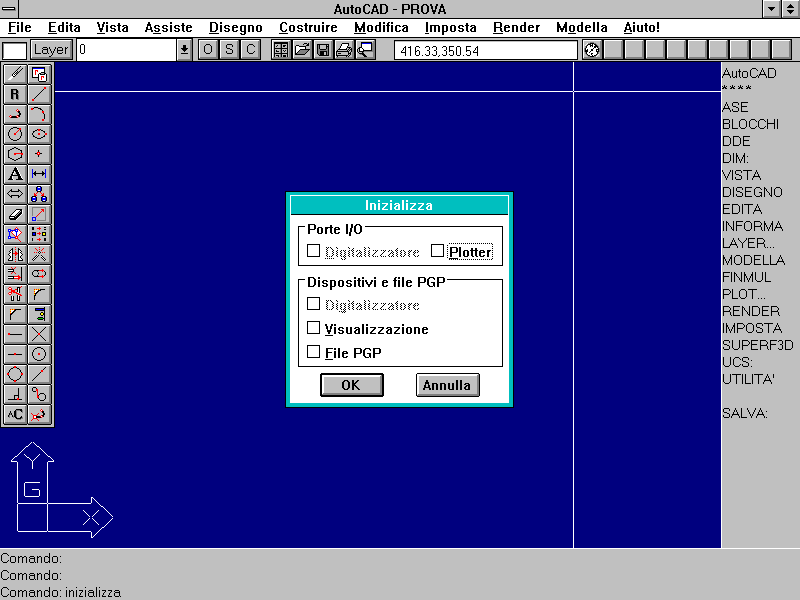
Task: Select the Center object snap
Action: pyautogui.click(x=39, y=354)
